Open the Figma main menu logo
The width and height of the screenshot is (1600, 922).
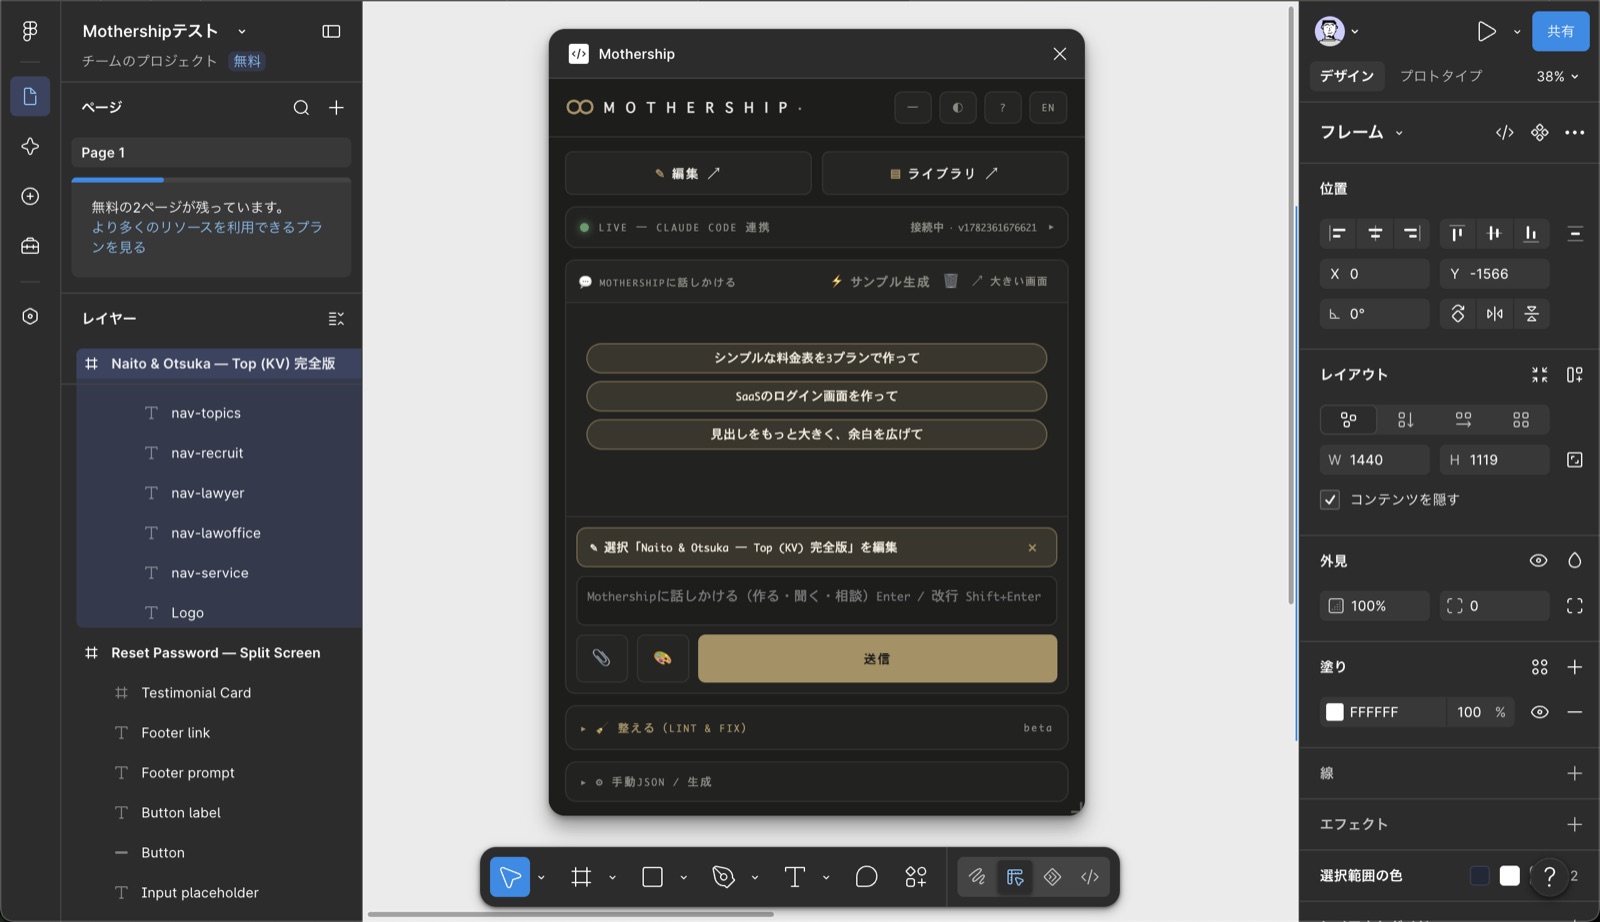pos(30,31)
